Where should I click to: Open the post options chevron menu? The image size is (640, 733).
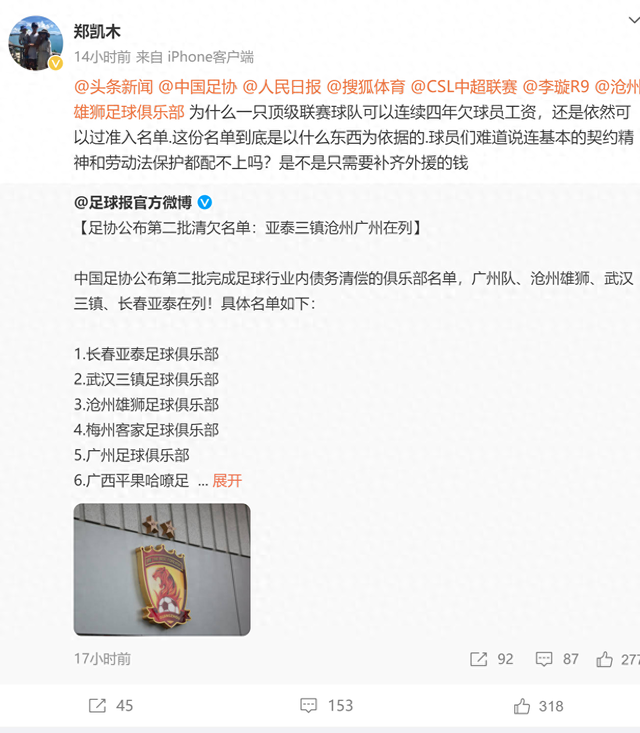(x=633, y=20)
